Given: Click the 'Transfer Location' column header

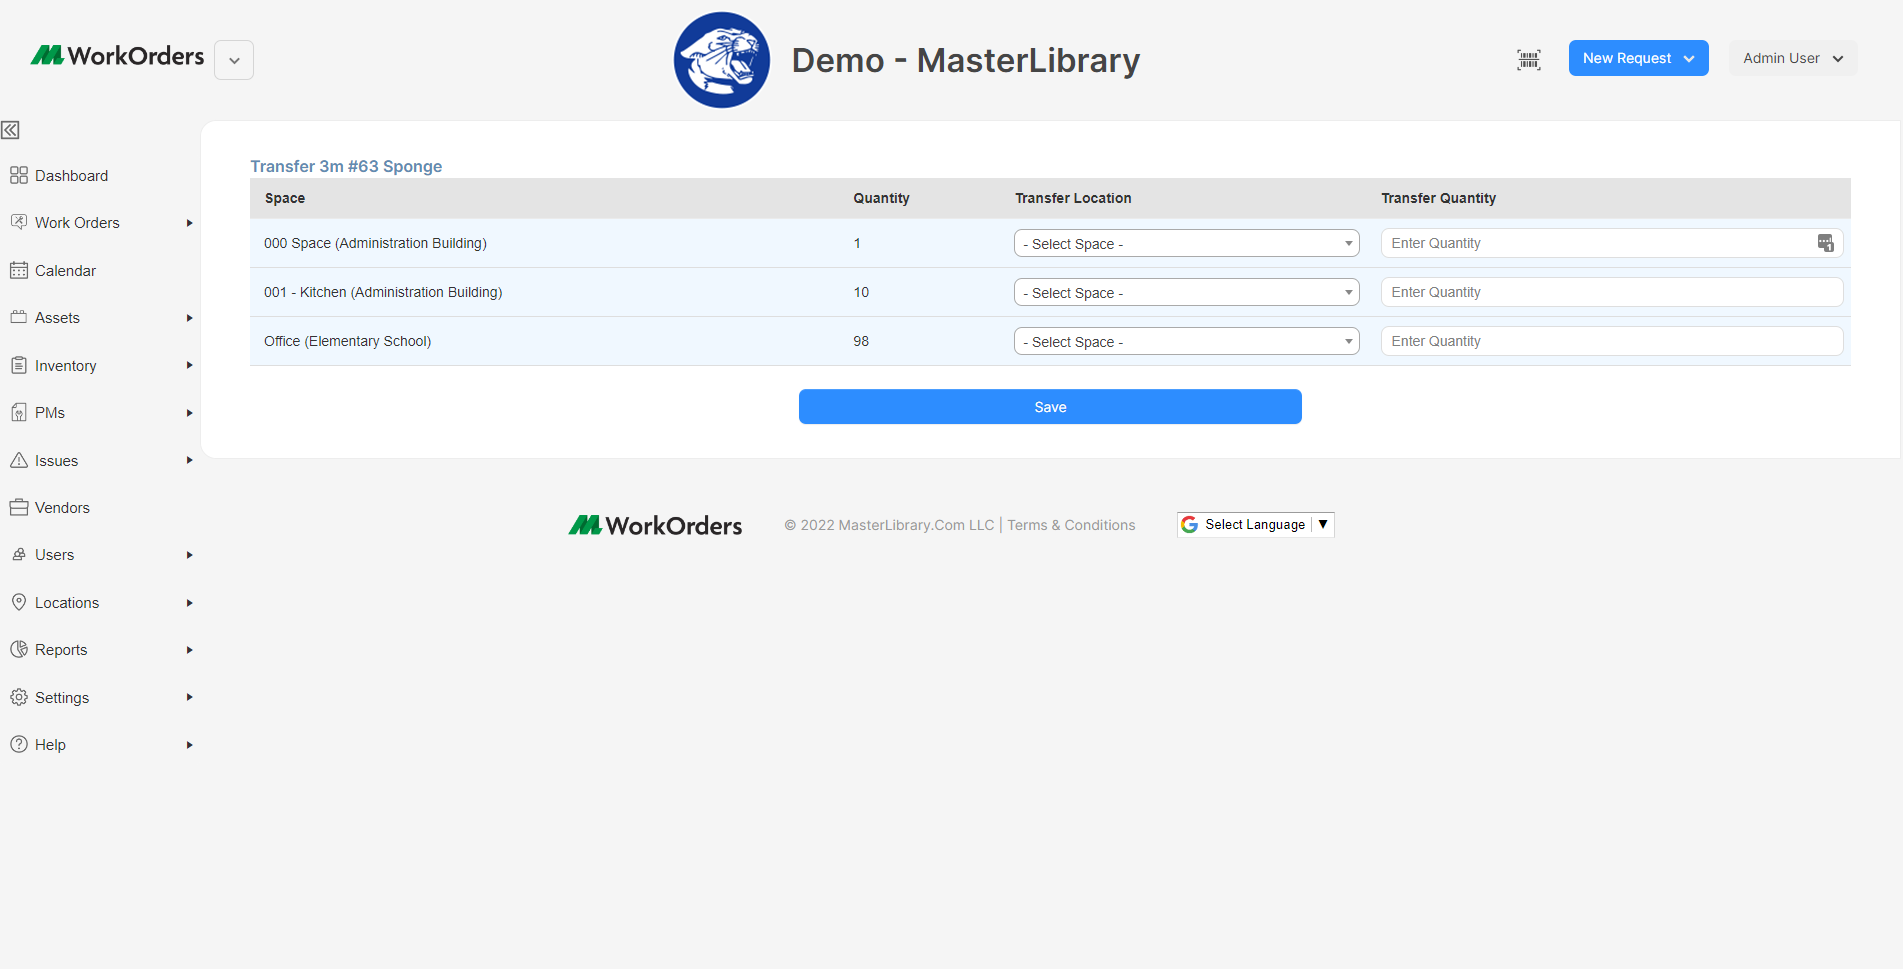Looking at the screenshot, I should point(1073,198).
